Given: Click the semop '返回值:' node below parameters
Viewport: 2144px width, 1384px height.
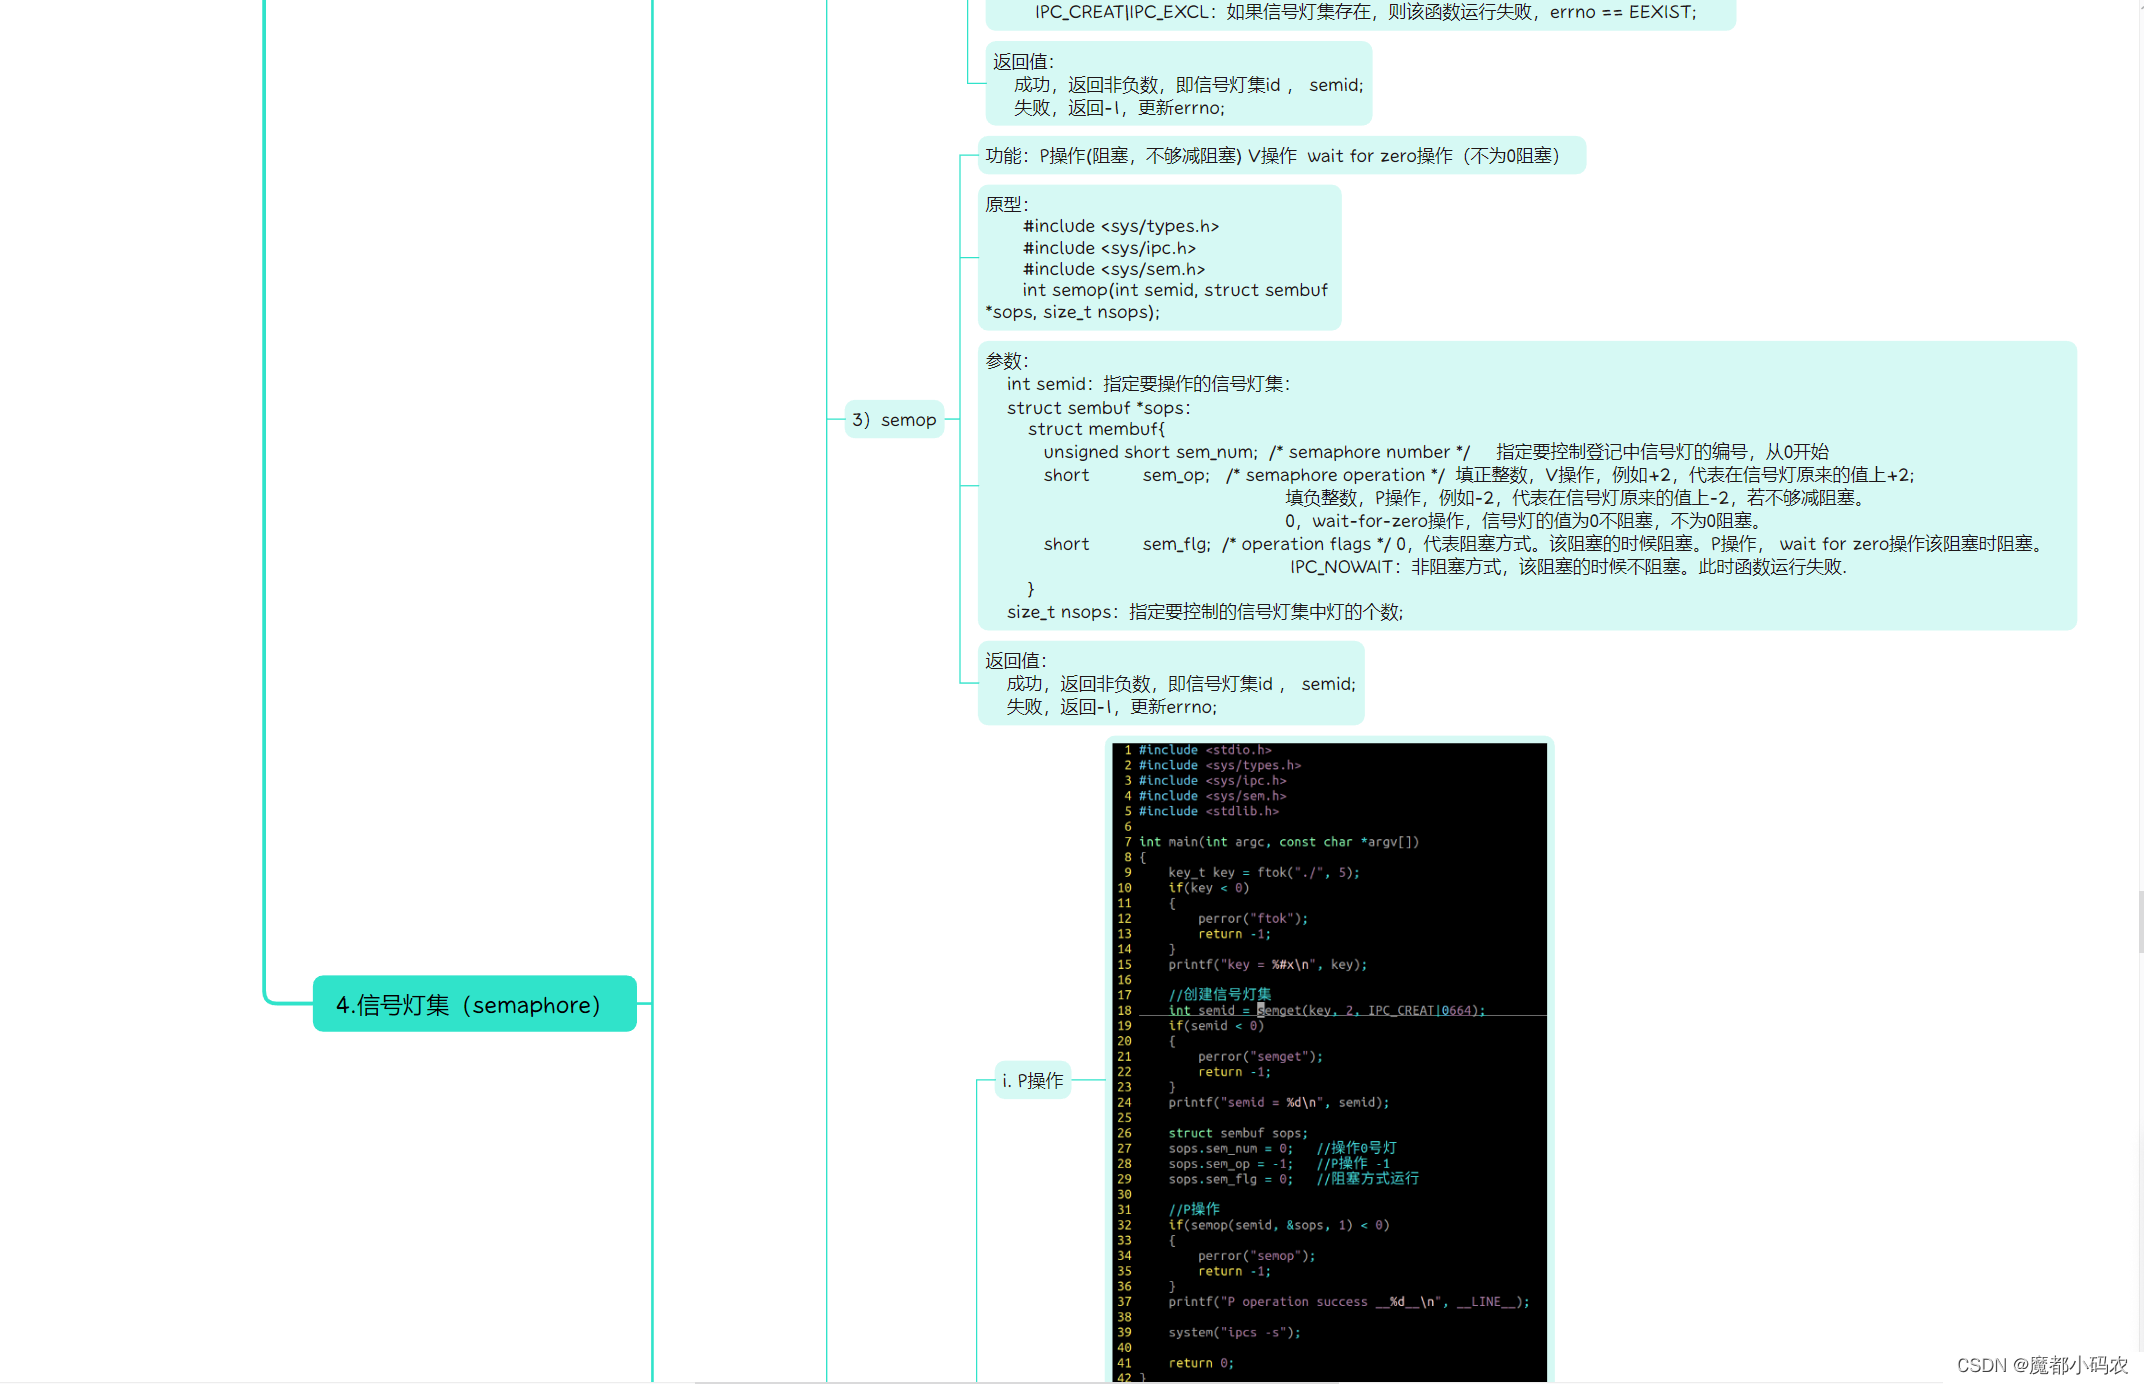Looking at the screenshot, I should 1170,684.
